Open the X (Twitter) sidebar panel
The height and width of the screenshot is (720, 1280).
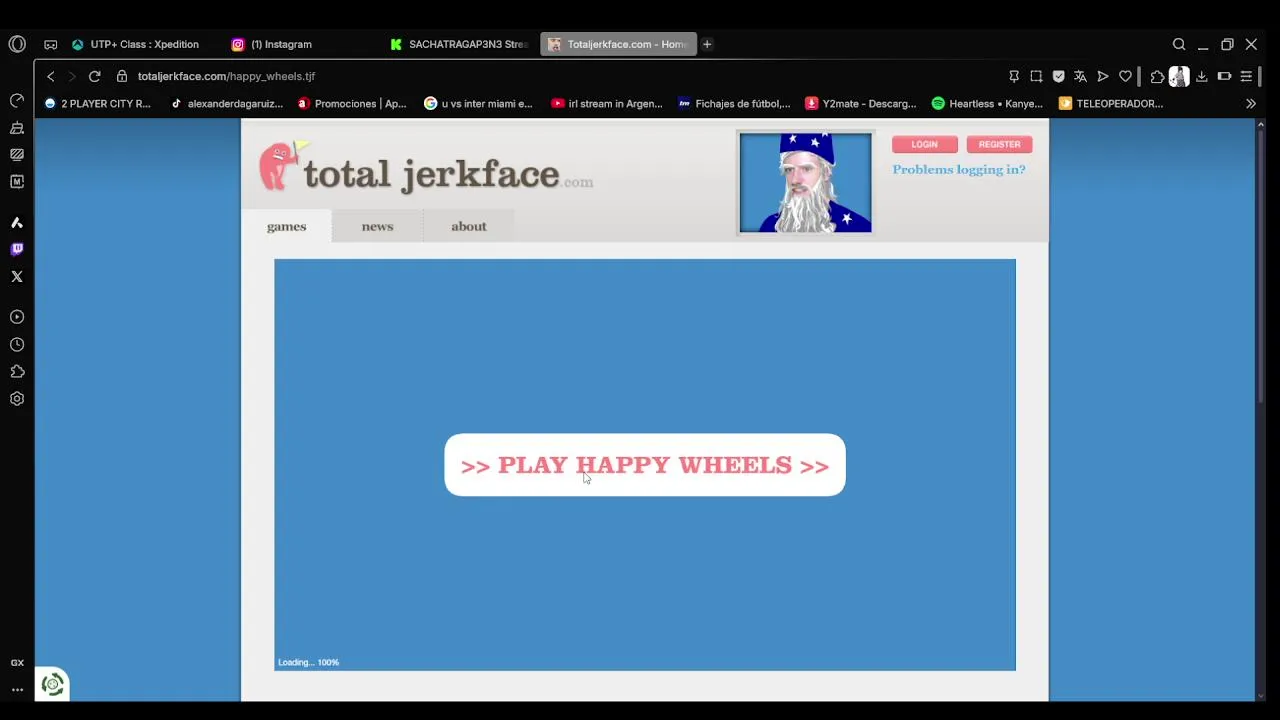[17, 276]
